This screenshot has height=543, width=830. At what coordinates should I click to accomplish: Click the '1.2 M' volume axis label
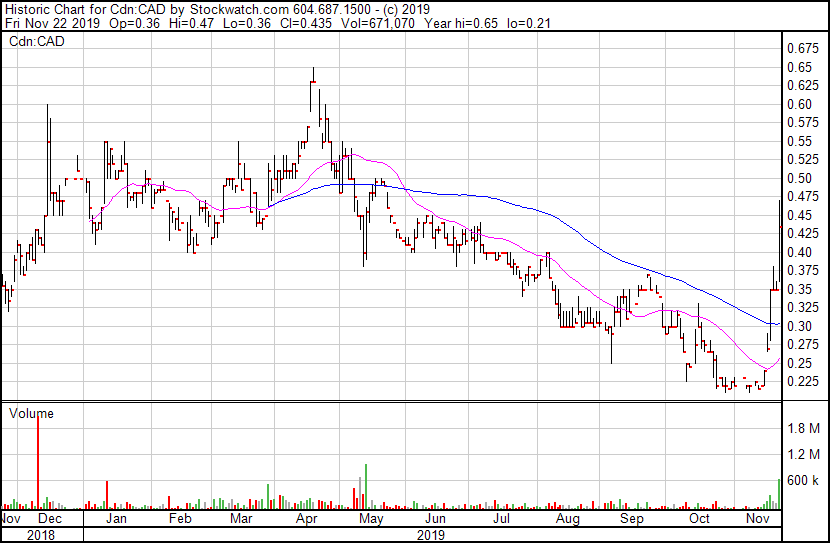804,454
